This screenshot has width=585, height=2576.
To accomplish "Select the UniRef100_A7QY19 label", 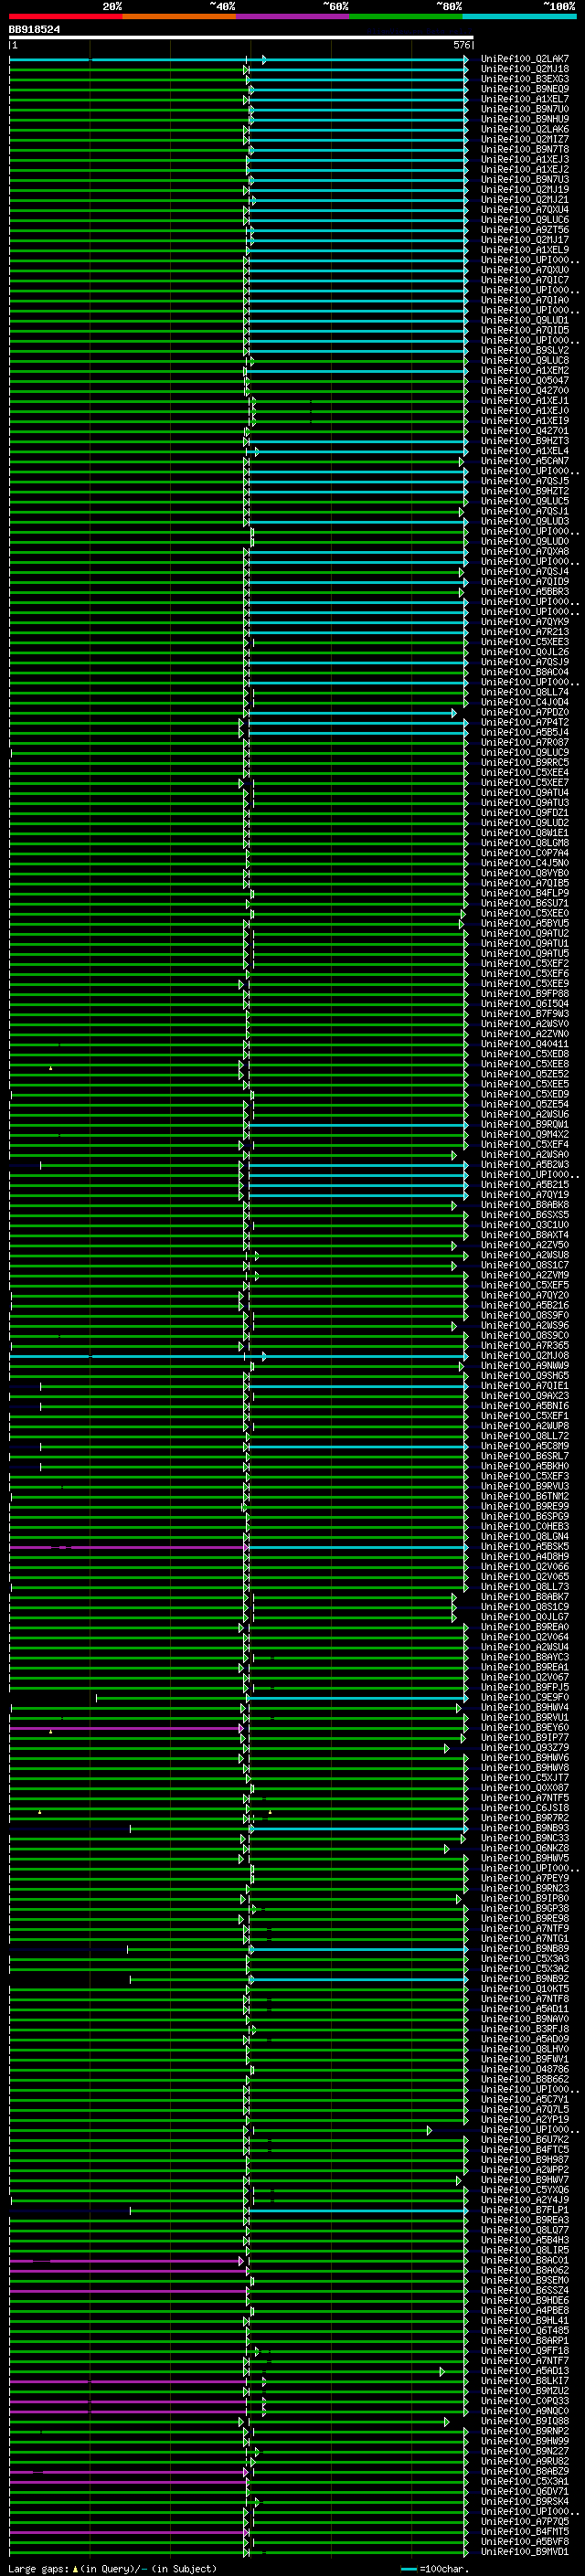I will tap(525, 1195).
